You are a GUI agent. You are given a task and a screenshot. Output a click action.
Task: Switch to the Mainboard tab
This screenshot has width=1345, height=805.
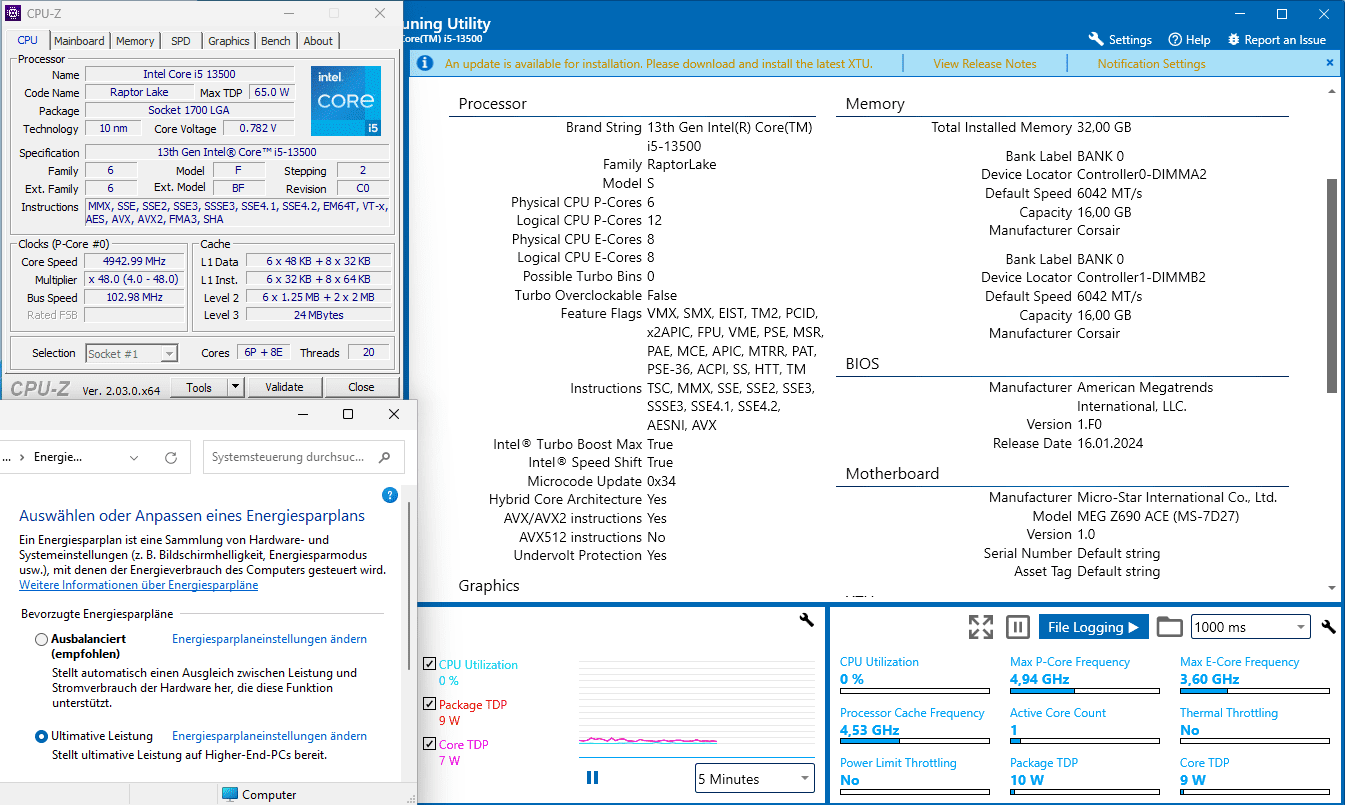[79, 41]
